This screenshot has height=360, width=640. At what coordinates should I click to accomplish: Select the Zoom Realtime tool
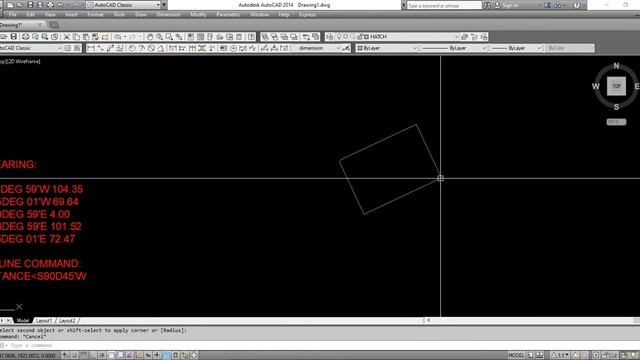[x=160, y=37]
